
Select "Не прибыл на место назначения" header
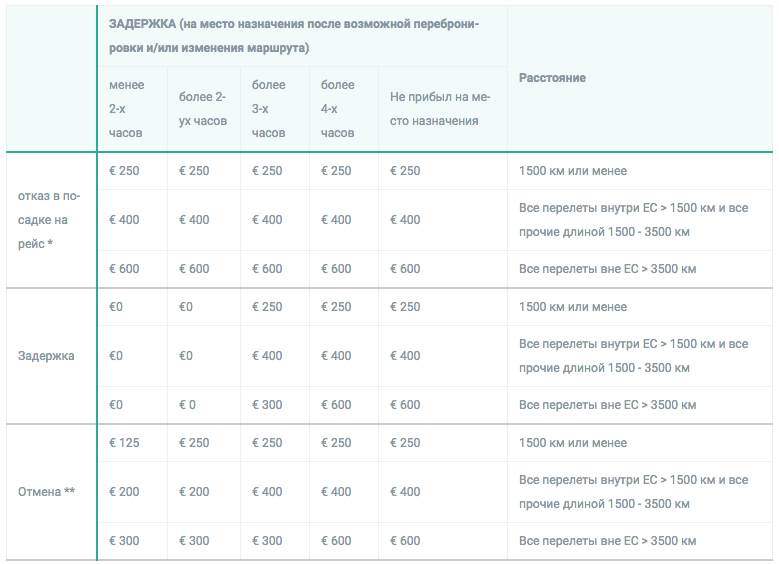tap(441, 109)
